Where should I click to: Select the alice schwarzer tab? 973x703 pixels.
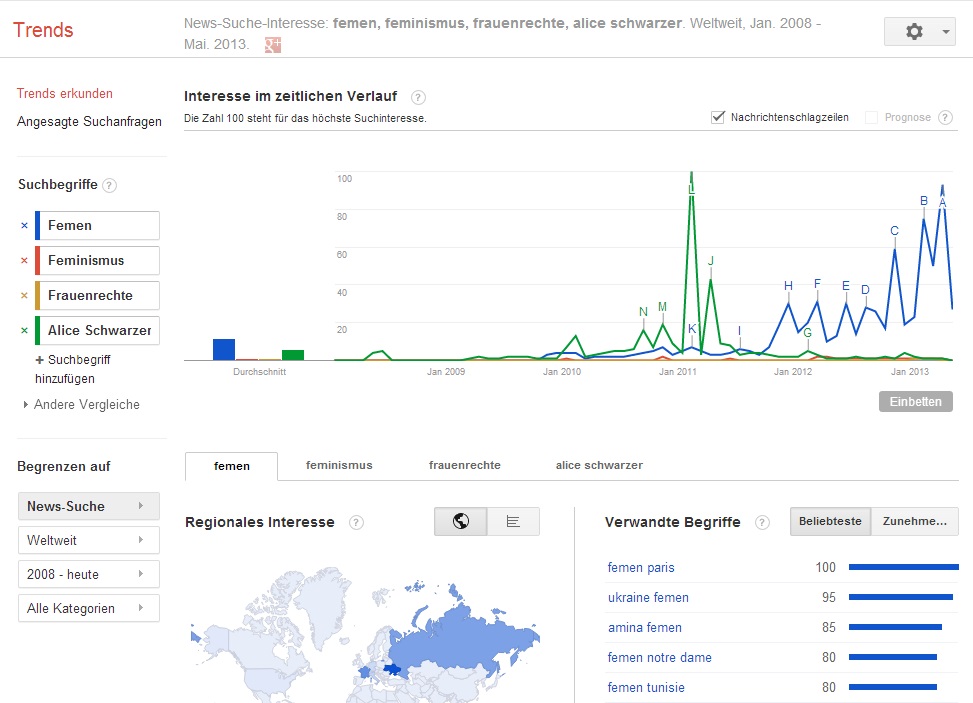coord(599,465)
